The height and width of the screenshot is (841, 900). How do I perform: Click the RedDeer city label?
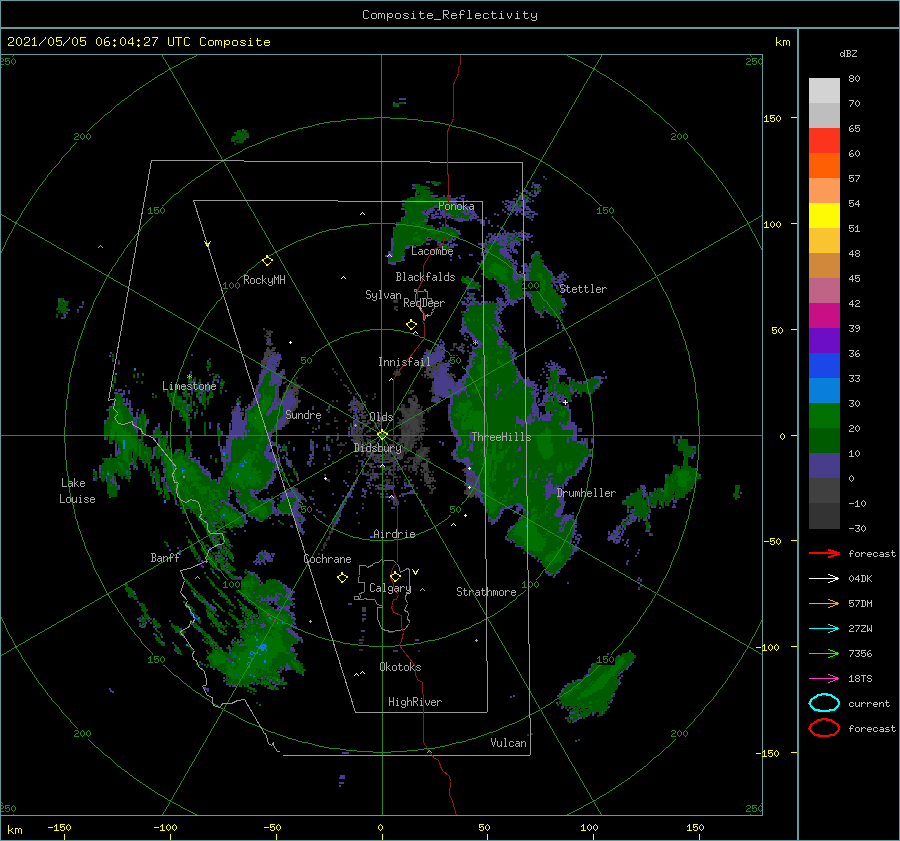pos(424,303)
